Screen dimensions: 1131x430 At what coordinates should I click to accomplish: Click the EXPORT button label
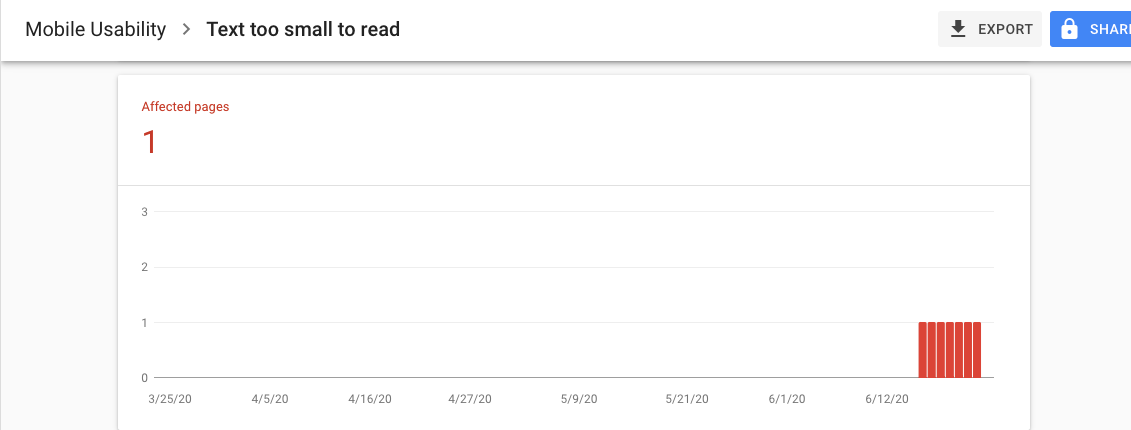1005,30
